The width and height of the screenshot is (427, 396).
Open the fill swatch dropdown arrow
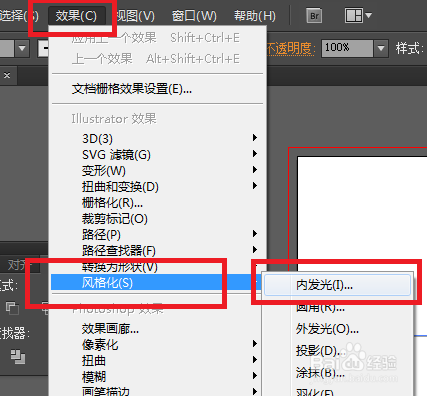pyautogui.click(x=22, y=49)
